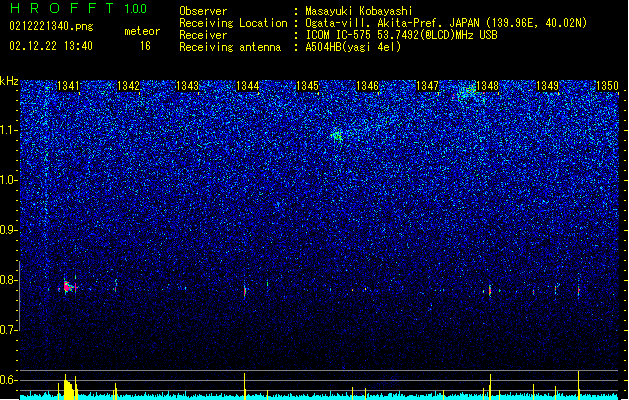Viewport: 629px width, 400px height.
Task: Click the 1.1 kHz frequency label
Action: click(9, 130)
